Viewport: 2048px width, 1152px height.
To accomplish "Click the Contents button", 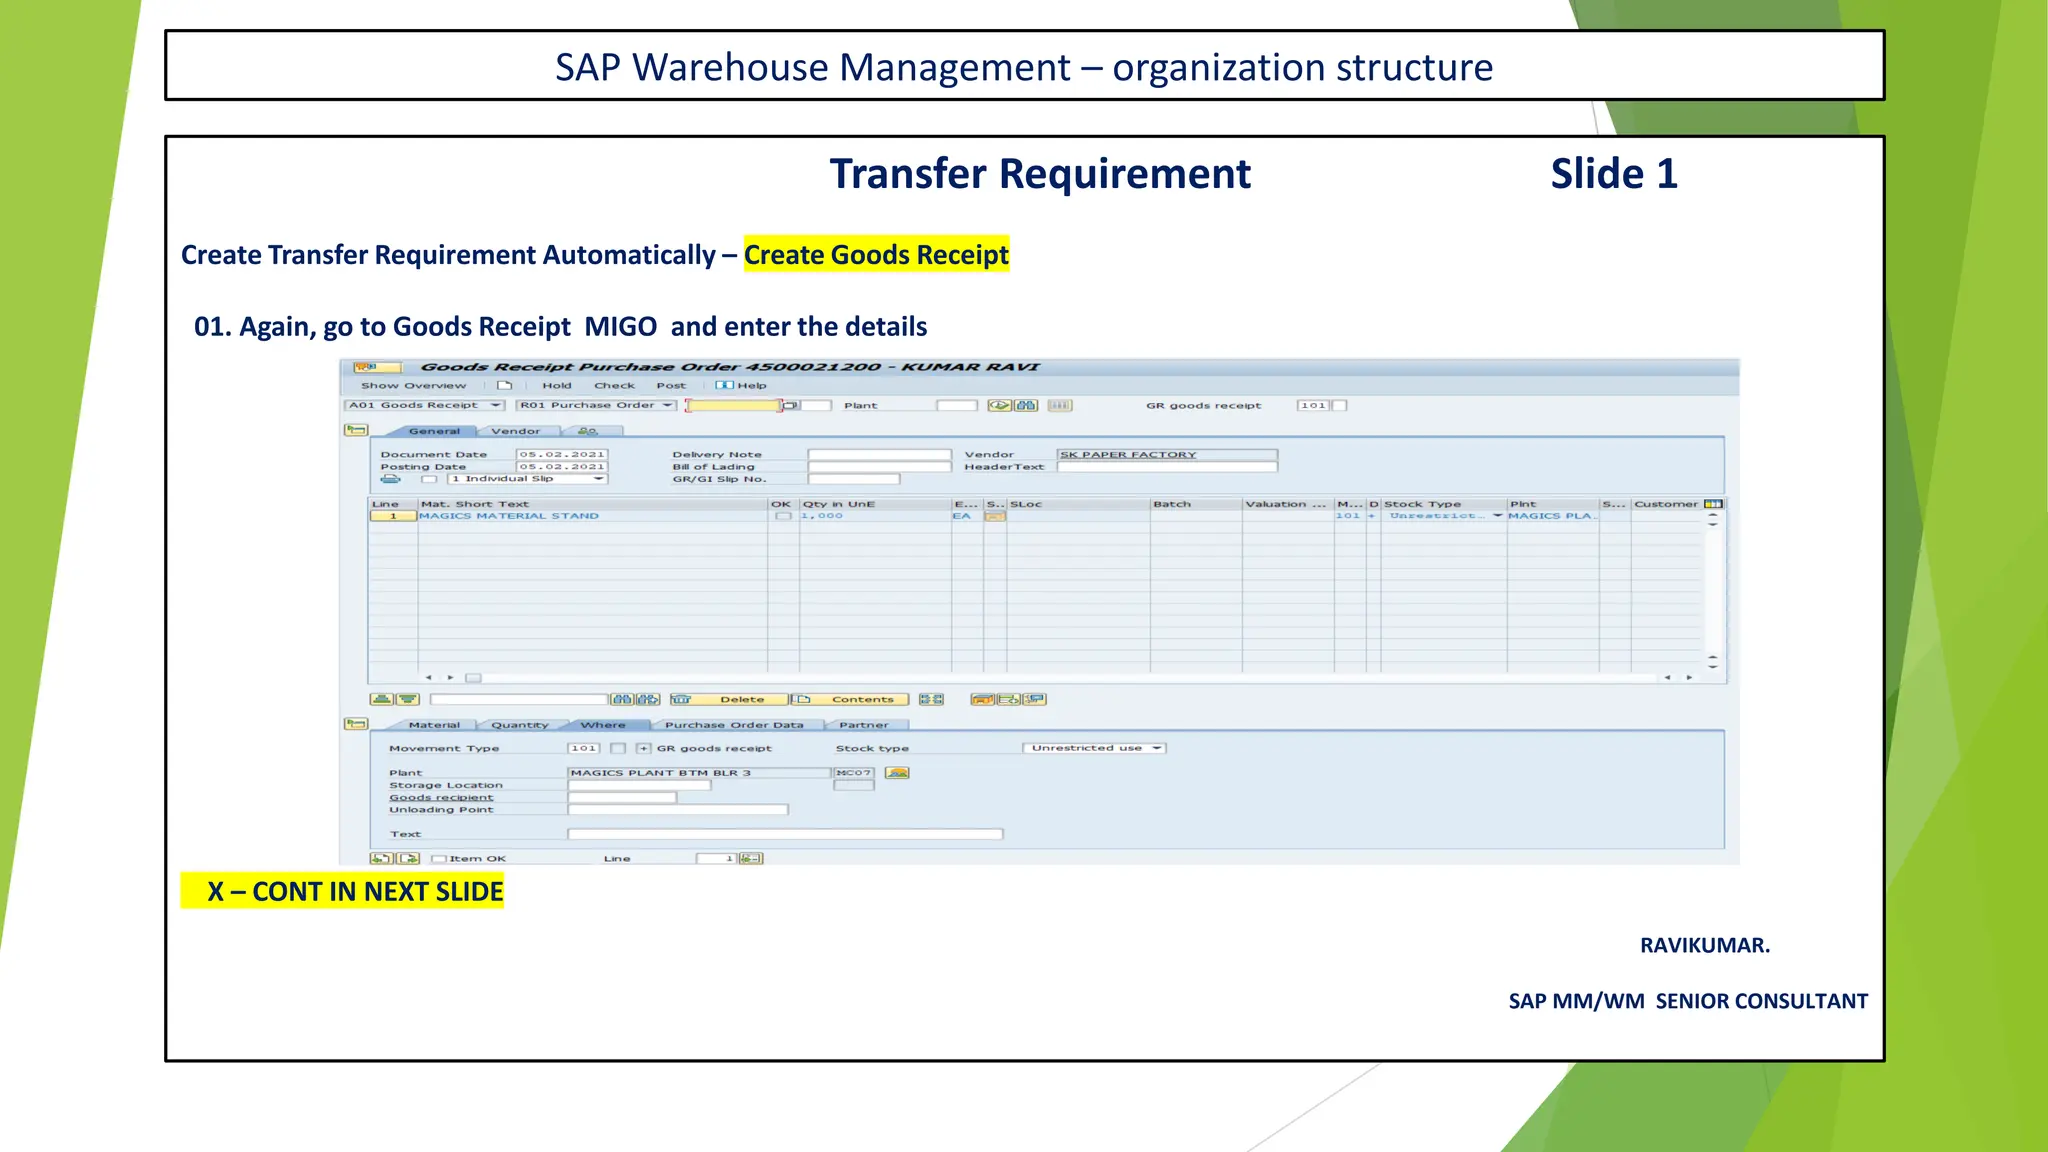I will click(x=850, y=699).
